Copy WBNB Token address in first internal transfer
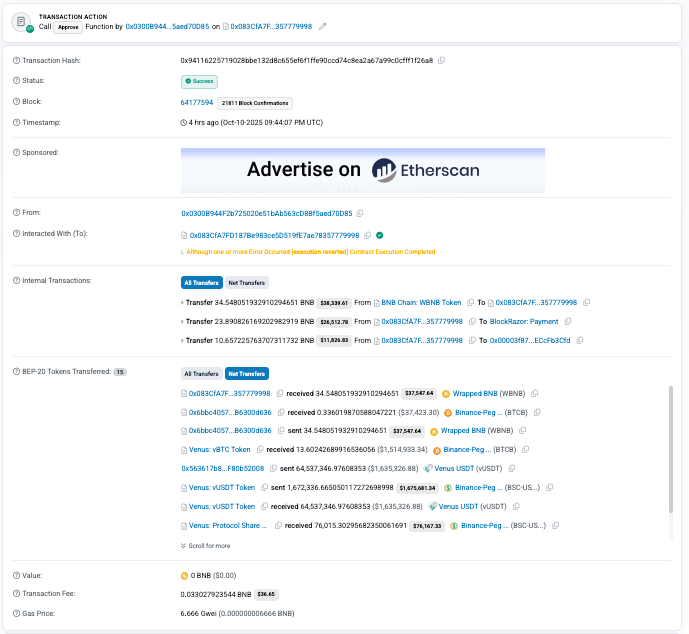This screenshot has height=634, width=689. [471, 302]
